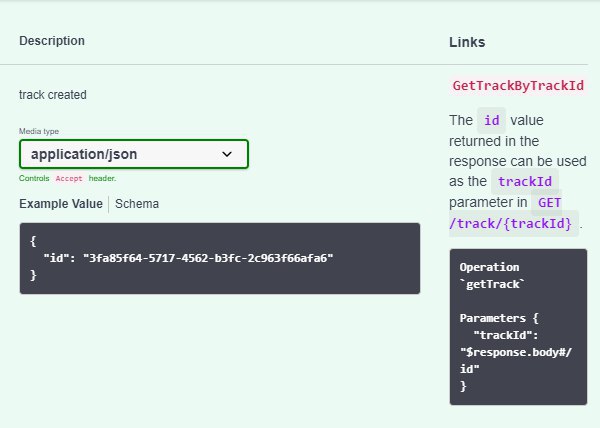Click the Description column header

[x=52, y=41]
